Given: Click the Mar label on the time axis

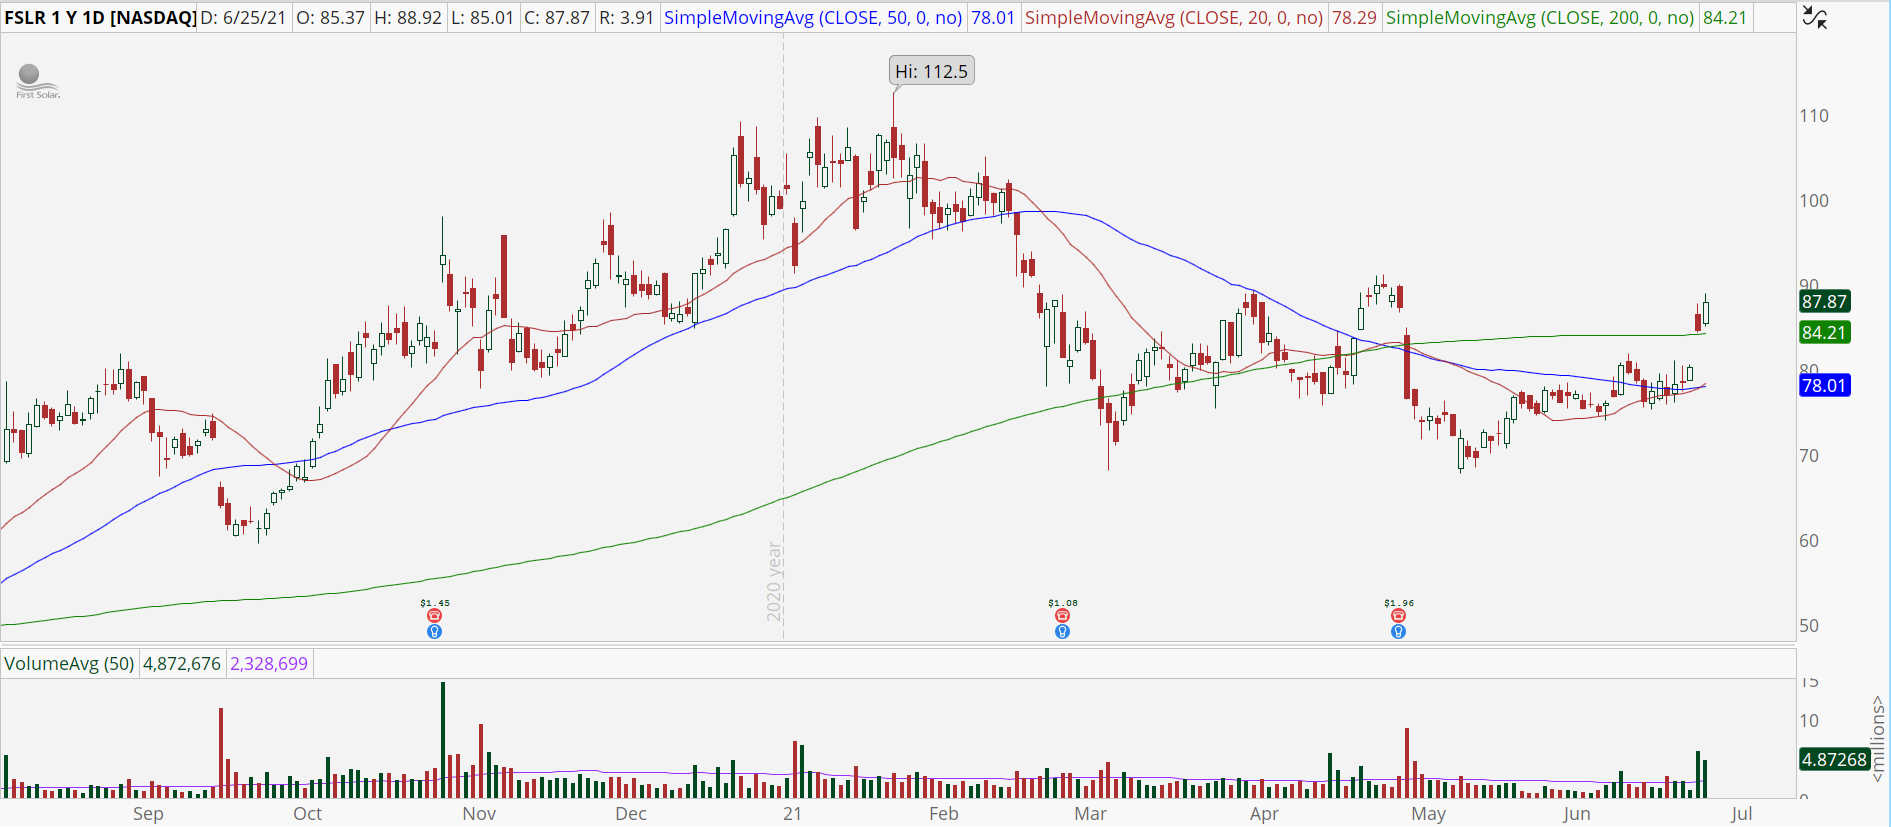Looking at the screenshot, I should pos(1091,814).
